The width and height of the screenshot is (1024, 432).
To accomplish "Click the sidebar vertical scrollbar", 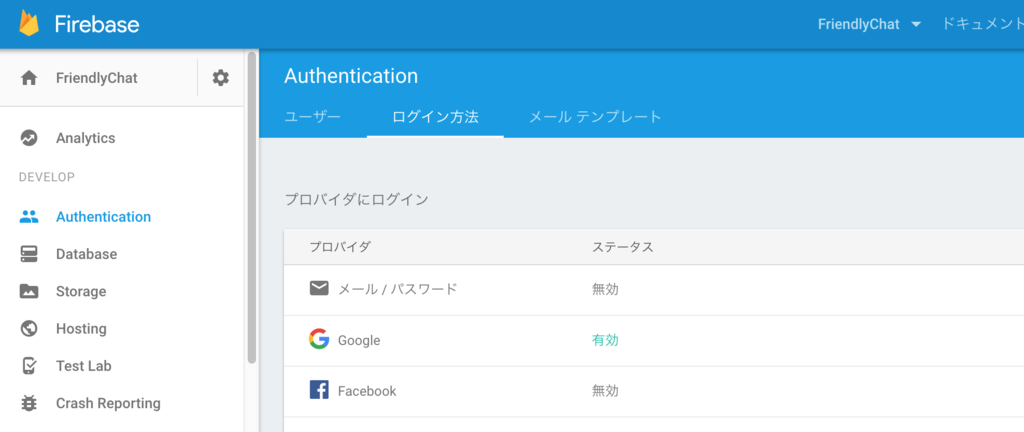I will [x=252, y=209].
